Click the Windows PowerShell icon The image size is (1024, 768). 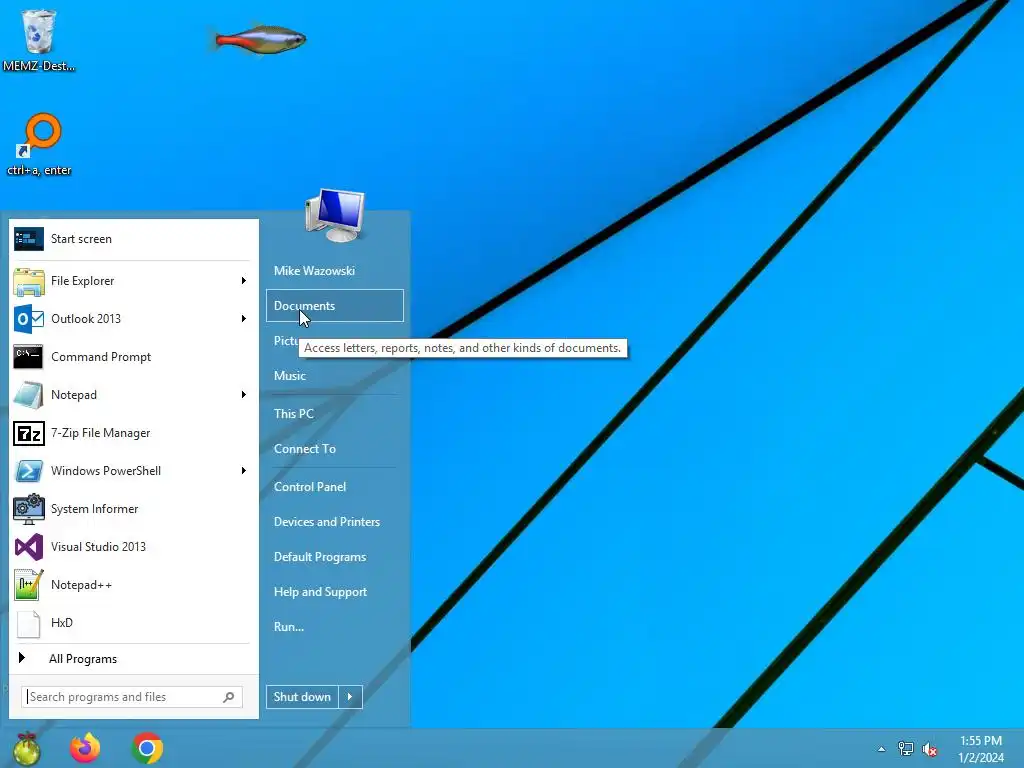pos(29,471)
